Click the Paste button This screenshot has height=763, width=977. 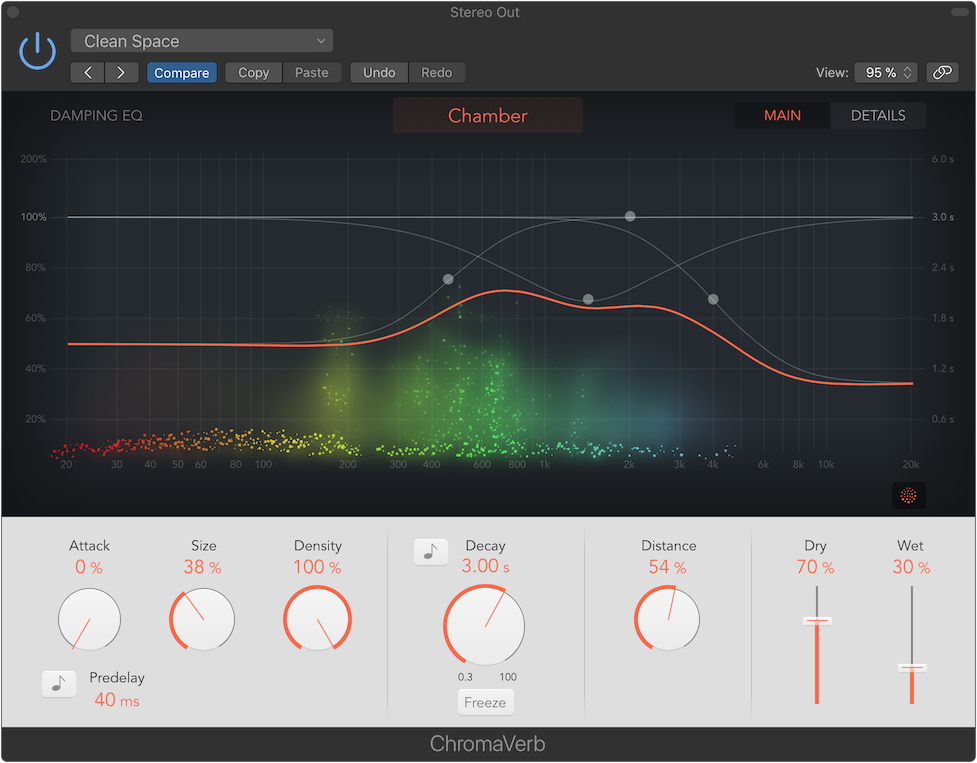[312, 73]
